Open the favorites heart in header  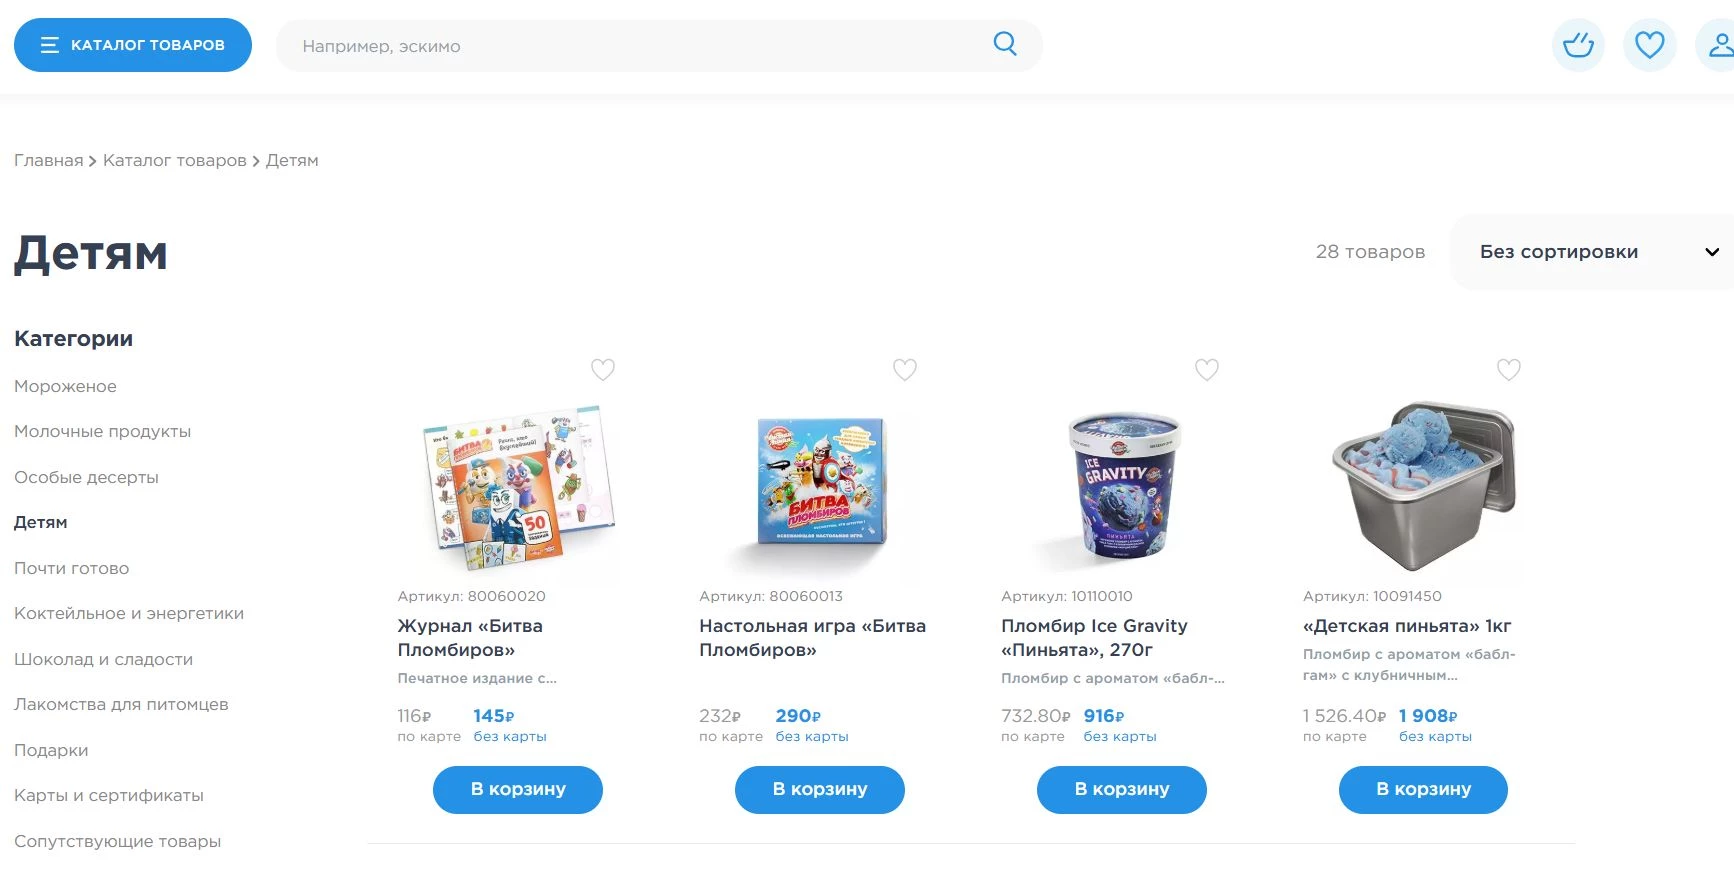pos(1649,45)
